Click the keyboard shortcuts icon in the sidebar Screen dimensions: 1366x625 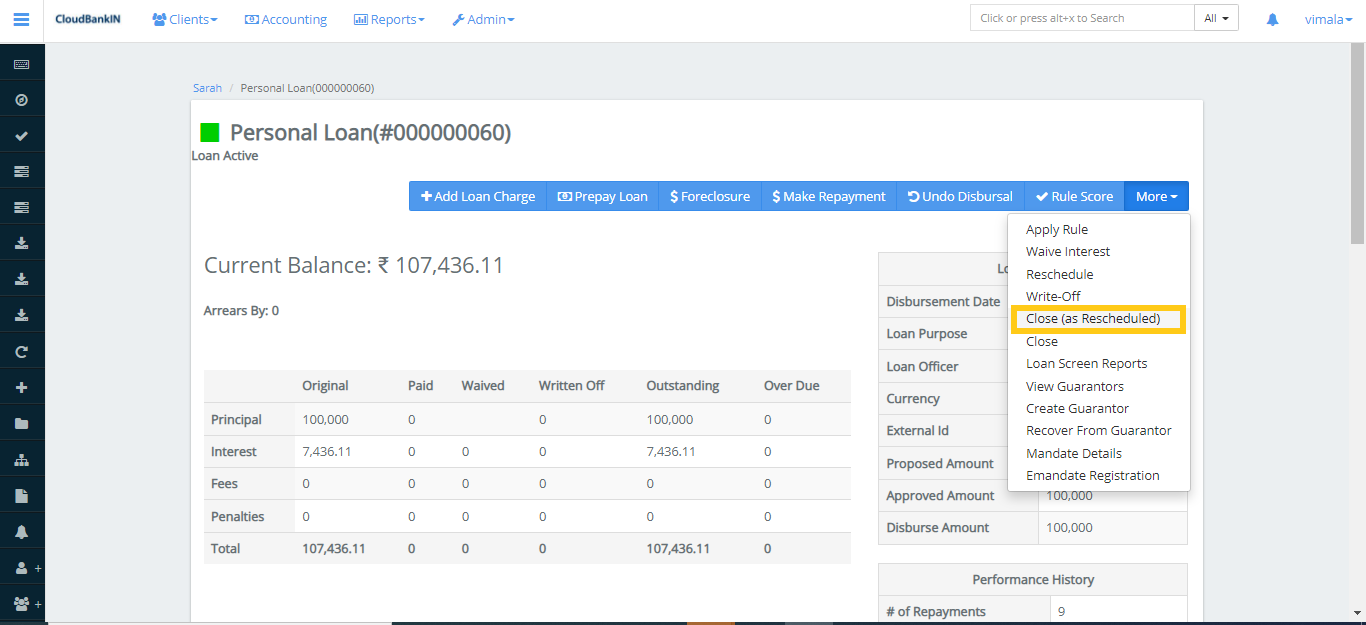[x=21, y=64]
